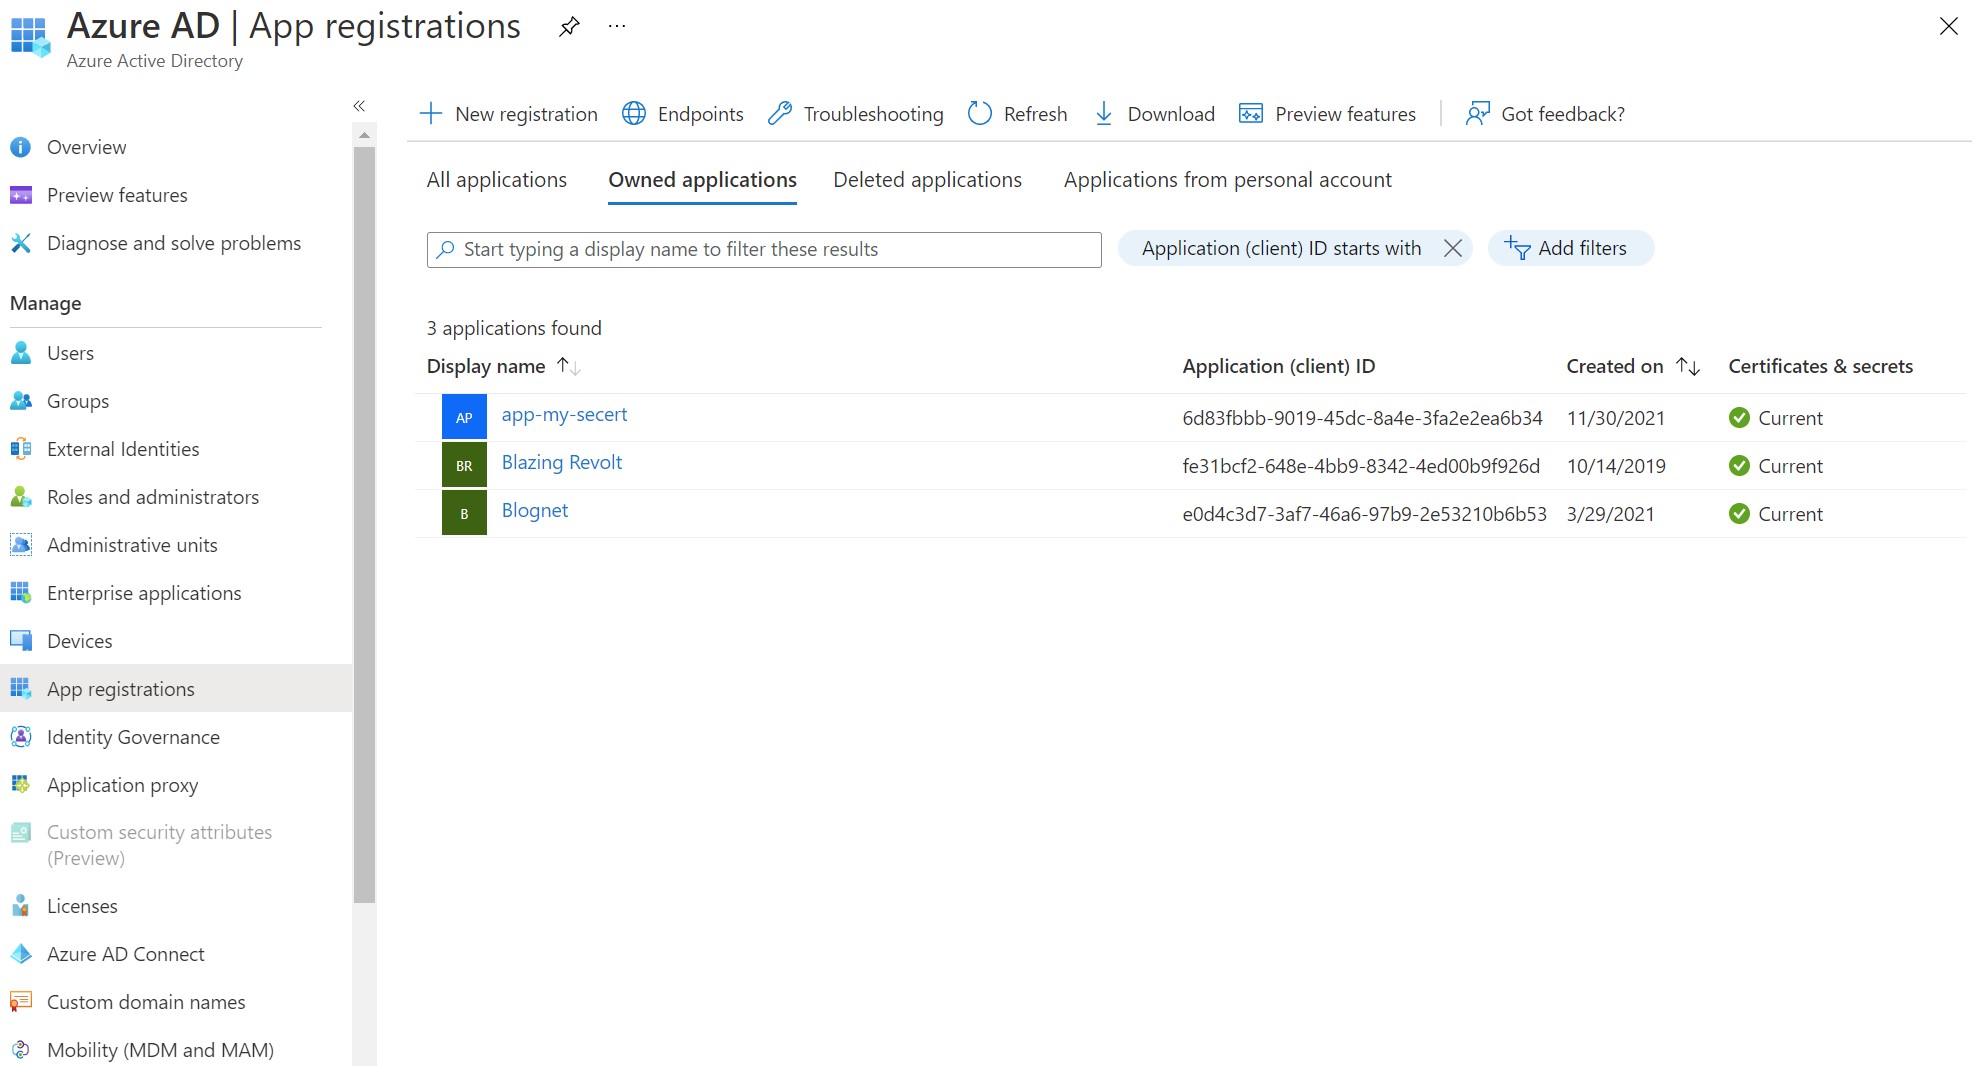
Task: Open External Identities
Action: coord(123,449)
